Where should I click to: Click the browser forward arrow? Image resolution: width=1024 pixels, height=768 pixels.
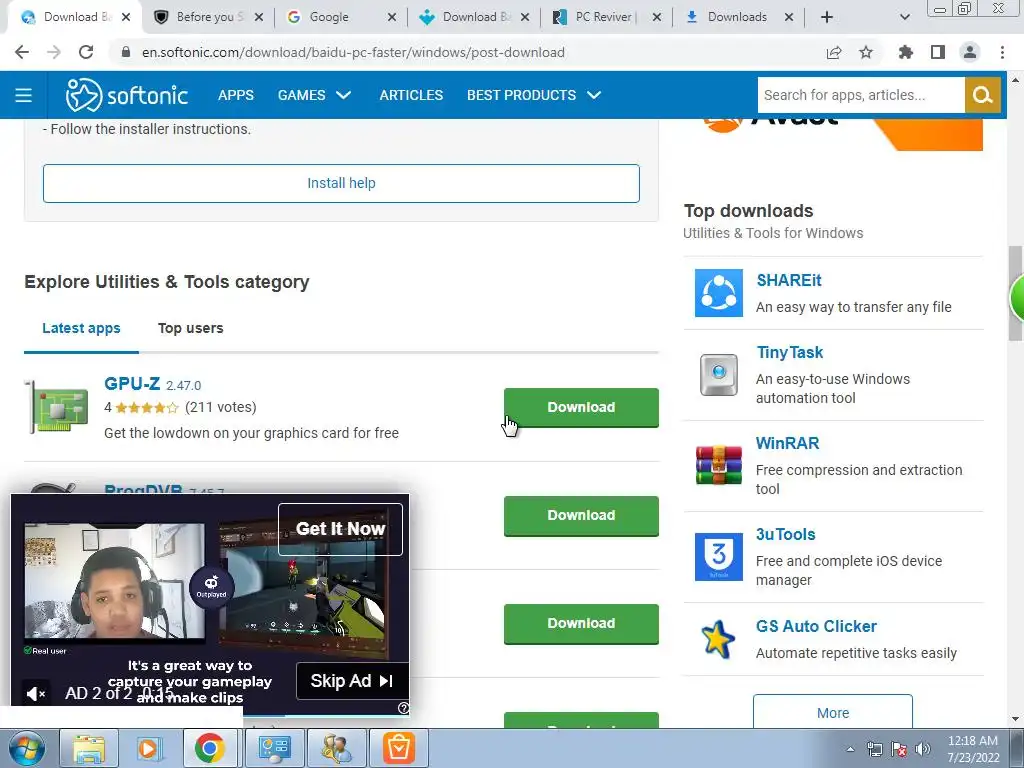pos(54,52)
